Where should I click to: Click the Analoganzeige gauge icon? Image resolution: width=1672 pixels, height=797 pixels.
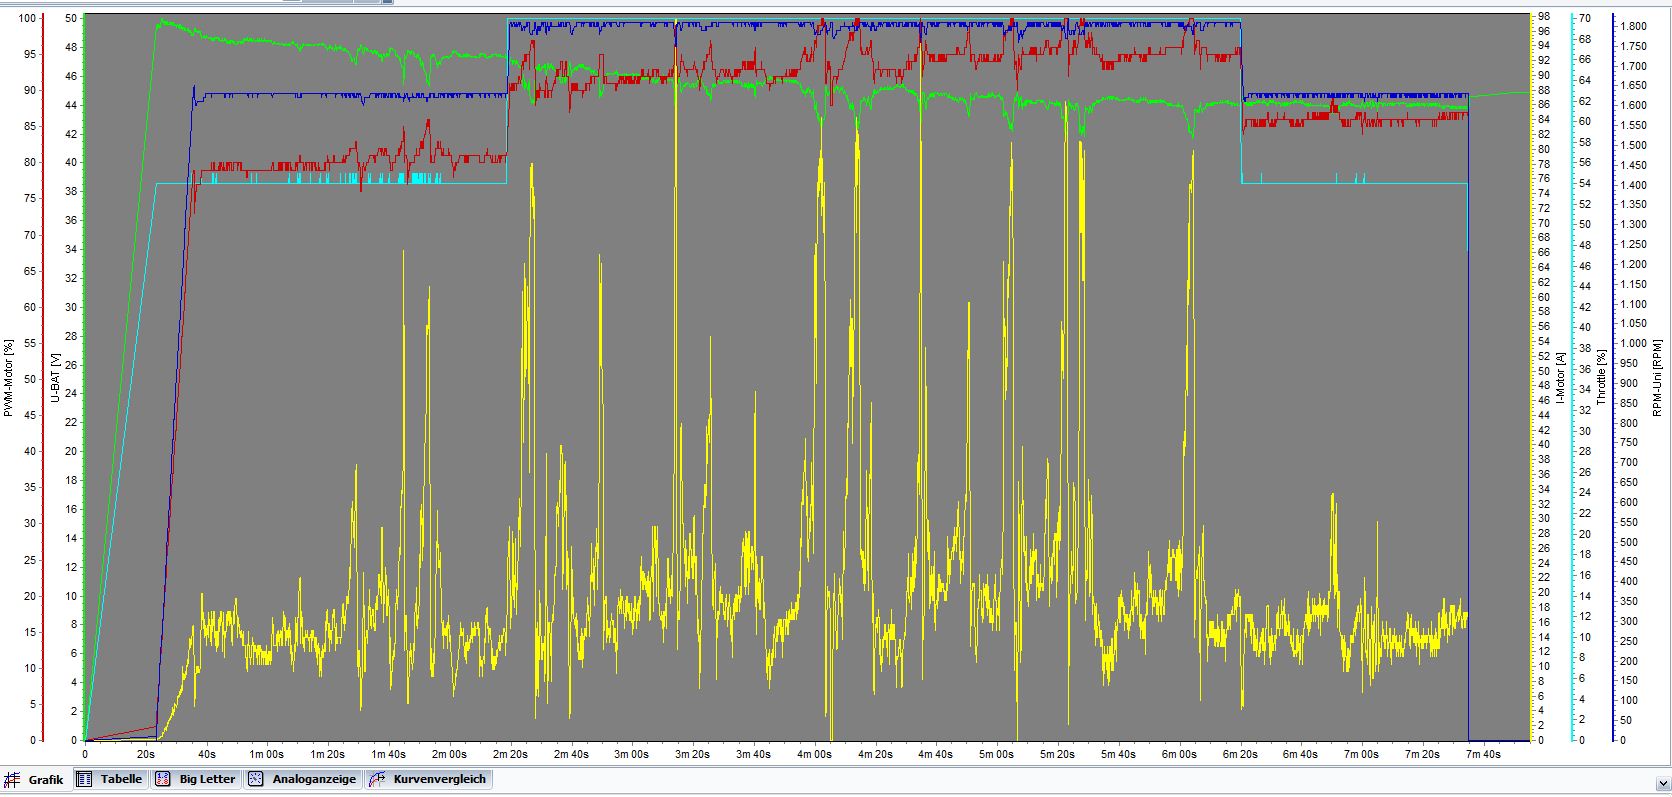256,779
